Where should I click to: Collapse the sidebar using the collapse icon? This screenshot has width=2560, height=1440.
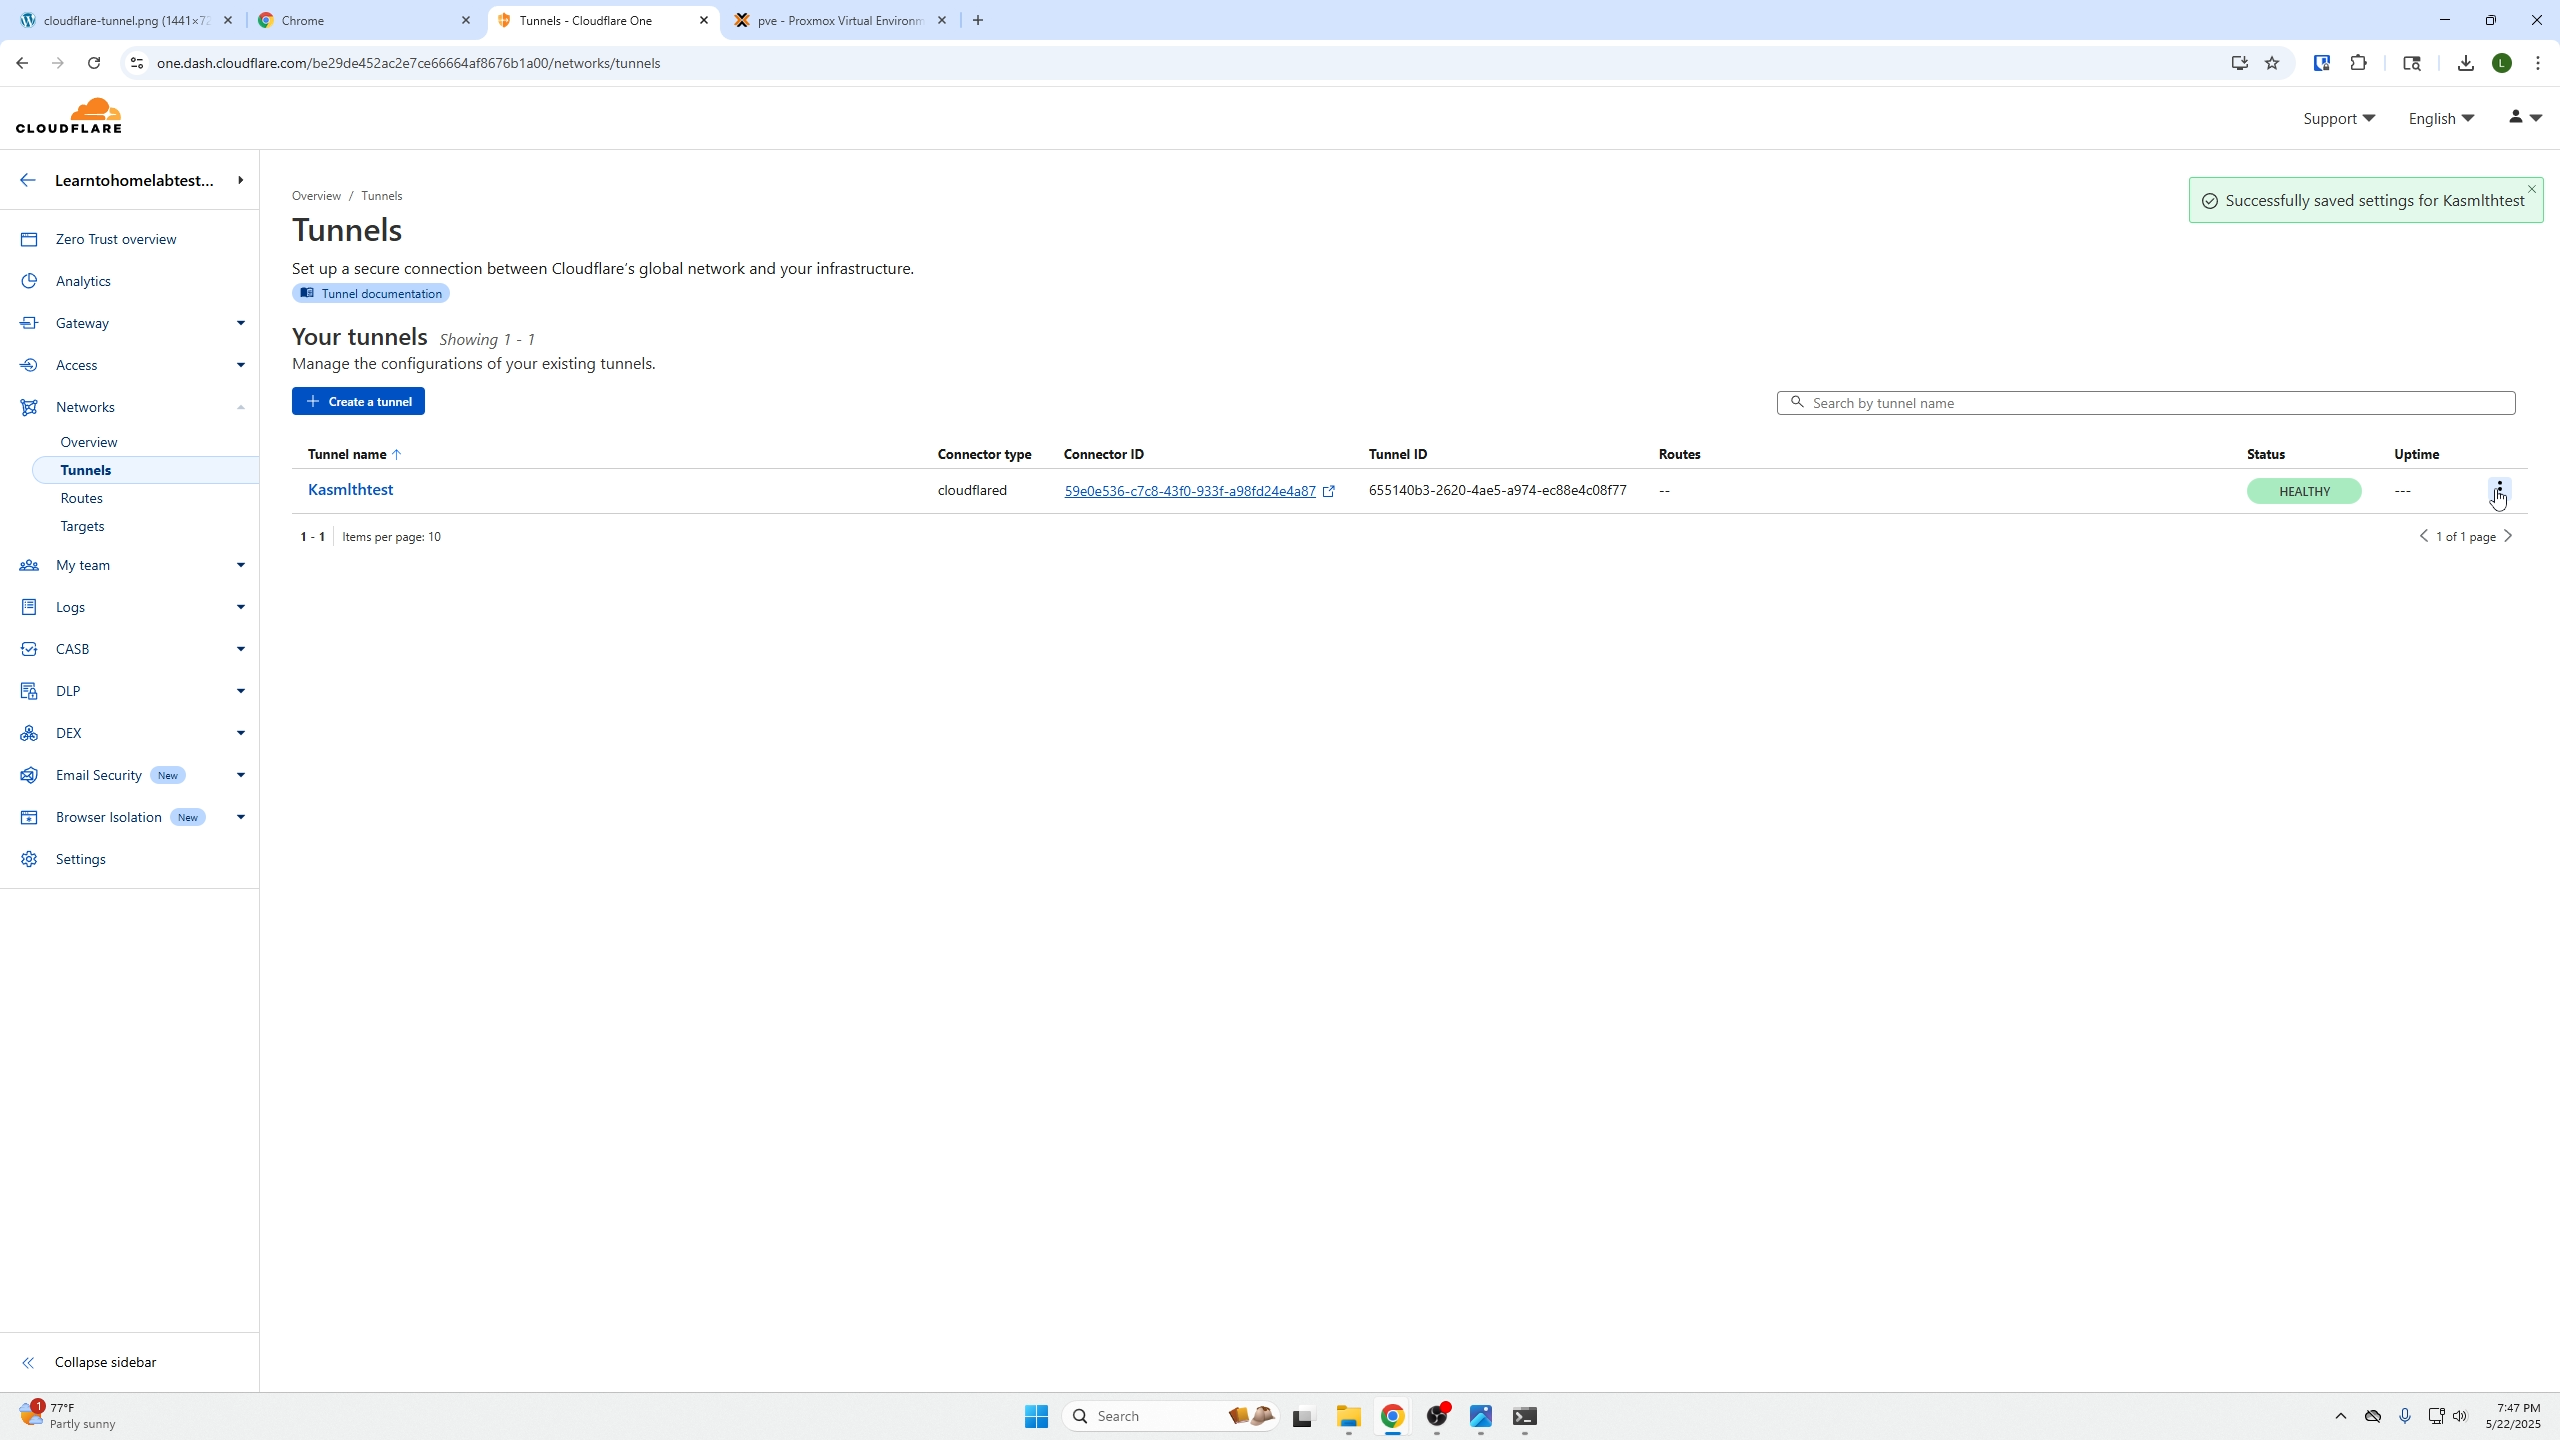(x=29, y=1362)
